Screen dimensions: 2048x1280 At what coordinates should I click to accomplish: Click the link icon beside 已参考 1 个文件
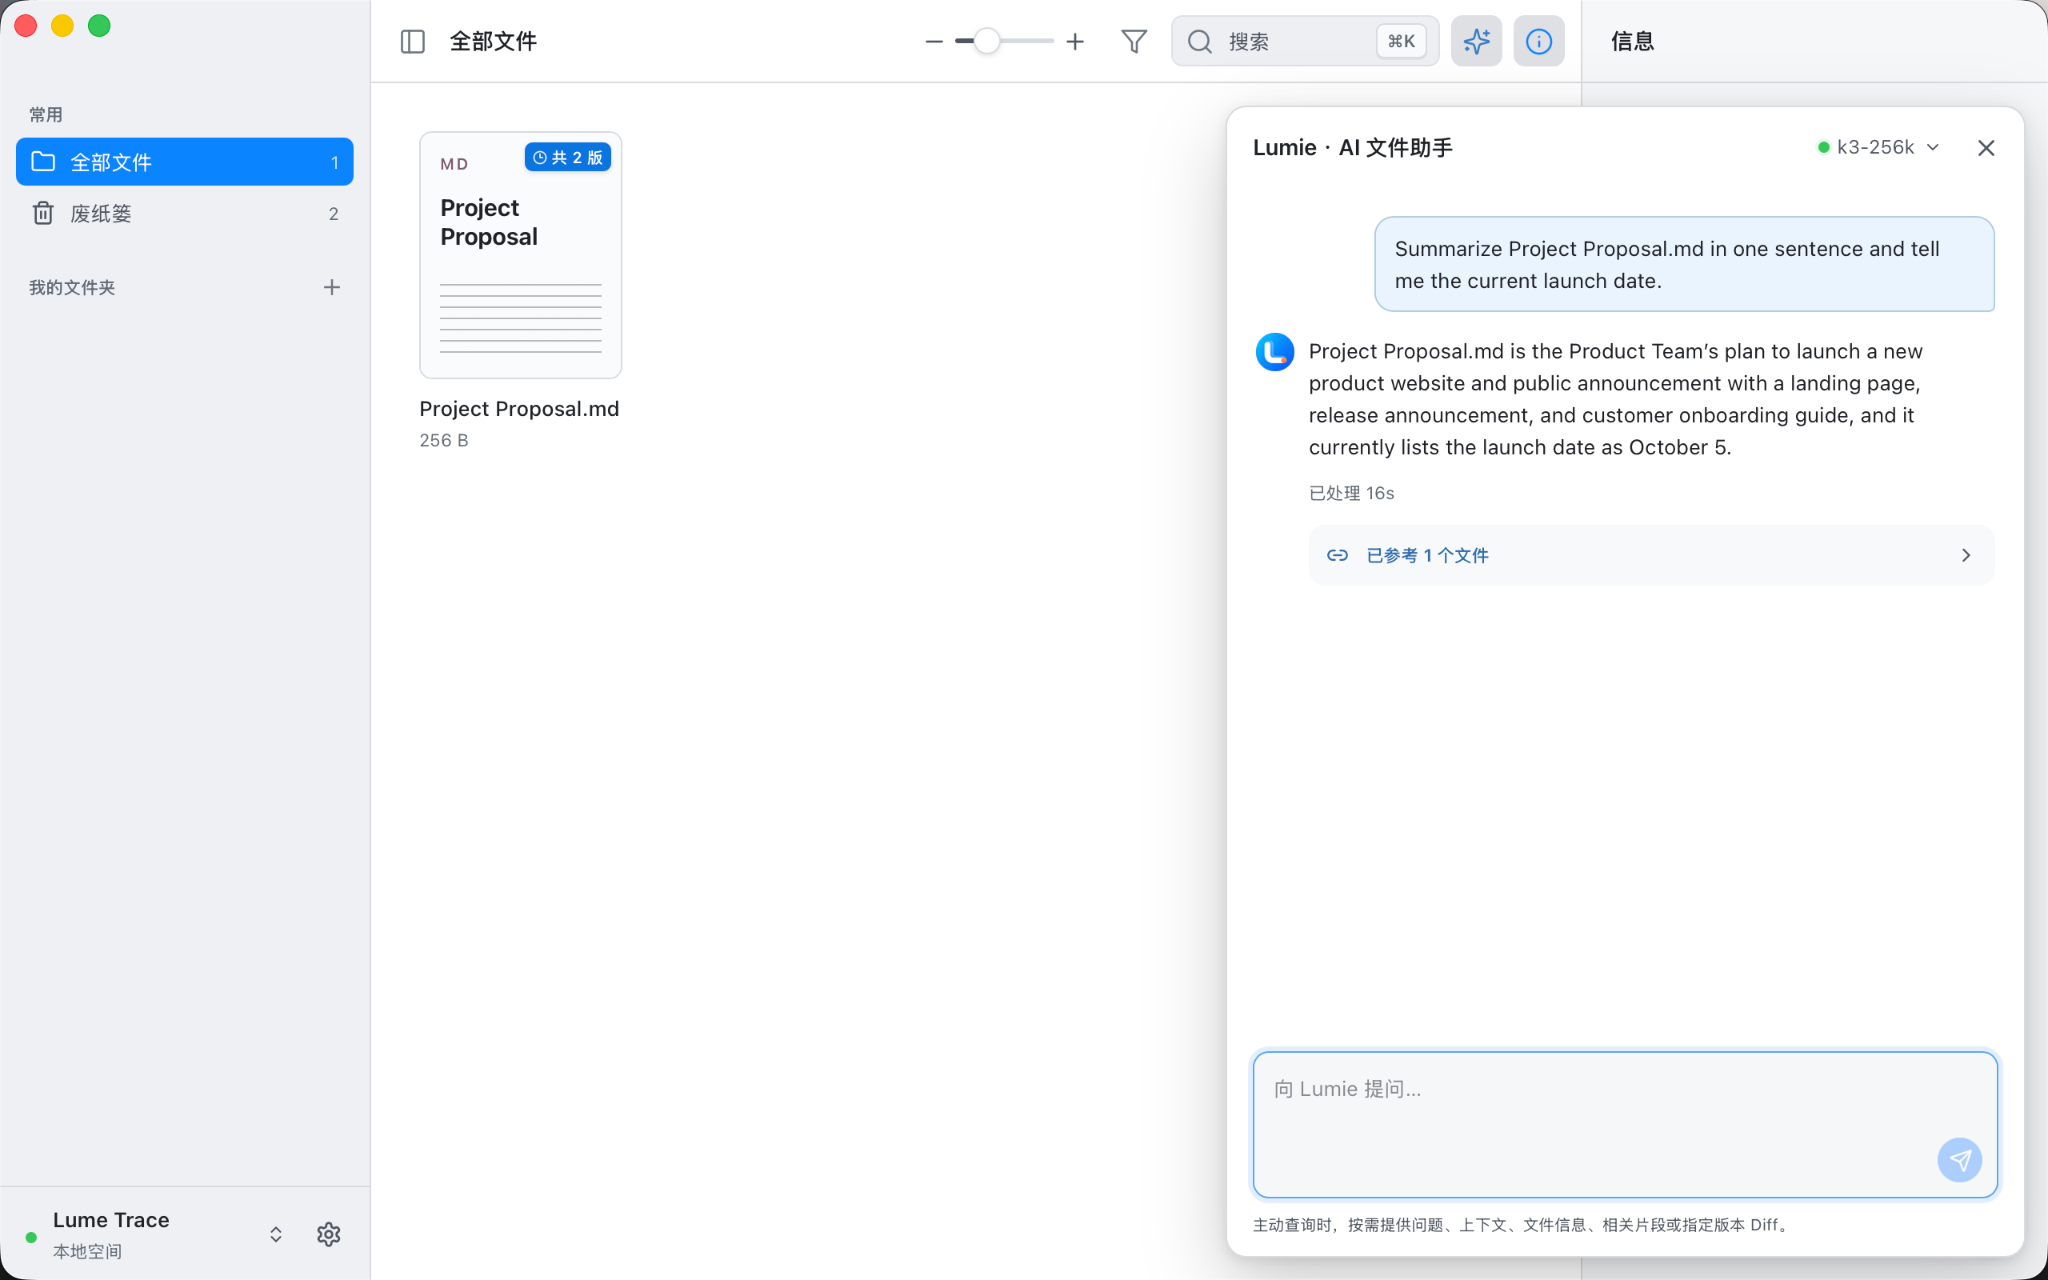(1337, 555)
